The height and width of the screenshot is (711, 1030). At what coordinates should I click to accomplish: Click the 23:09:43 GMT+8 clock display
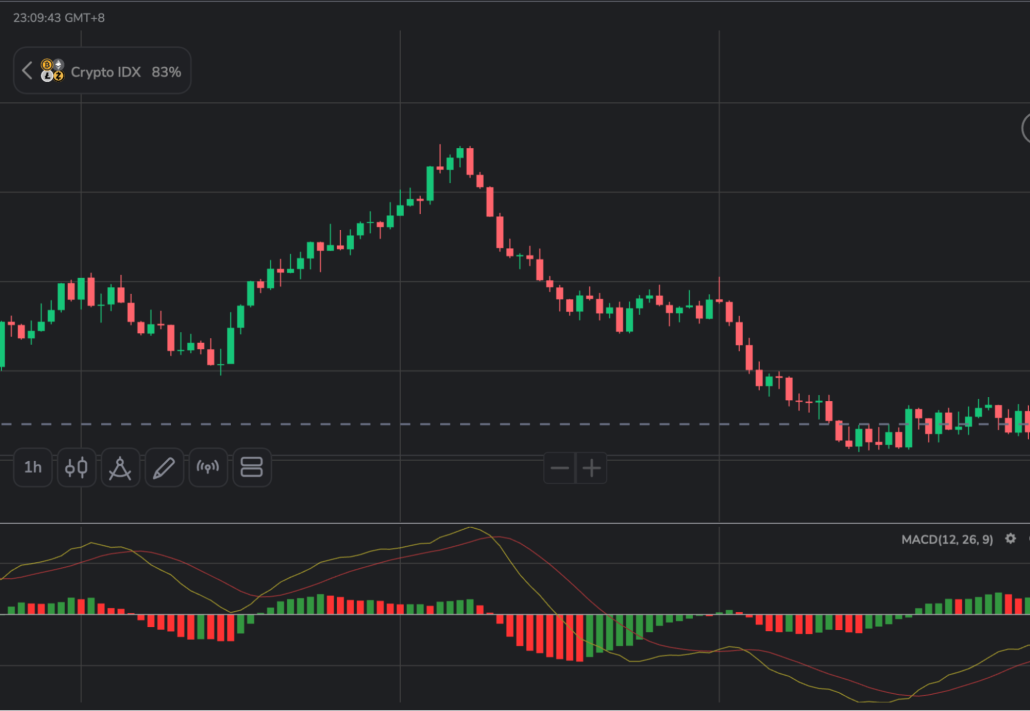(60, 17)
